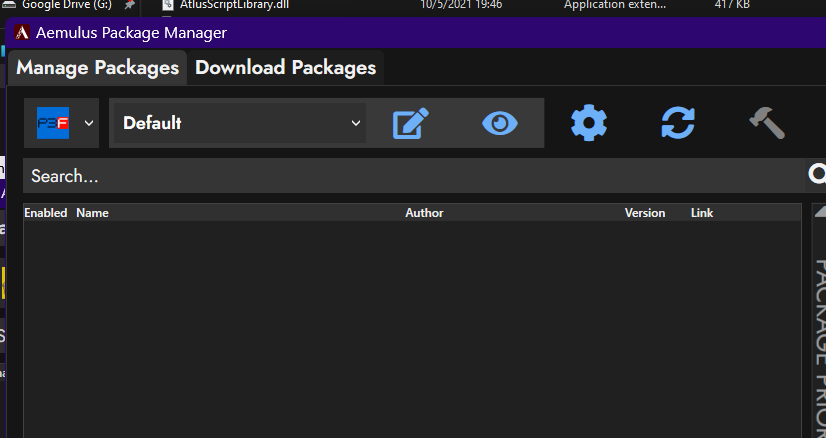Expand the package priority triangle arrow
The height and width of the screenshot is (438, 826).
click(x=821, y=211)
